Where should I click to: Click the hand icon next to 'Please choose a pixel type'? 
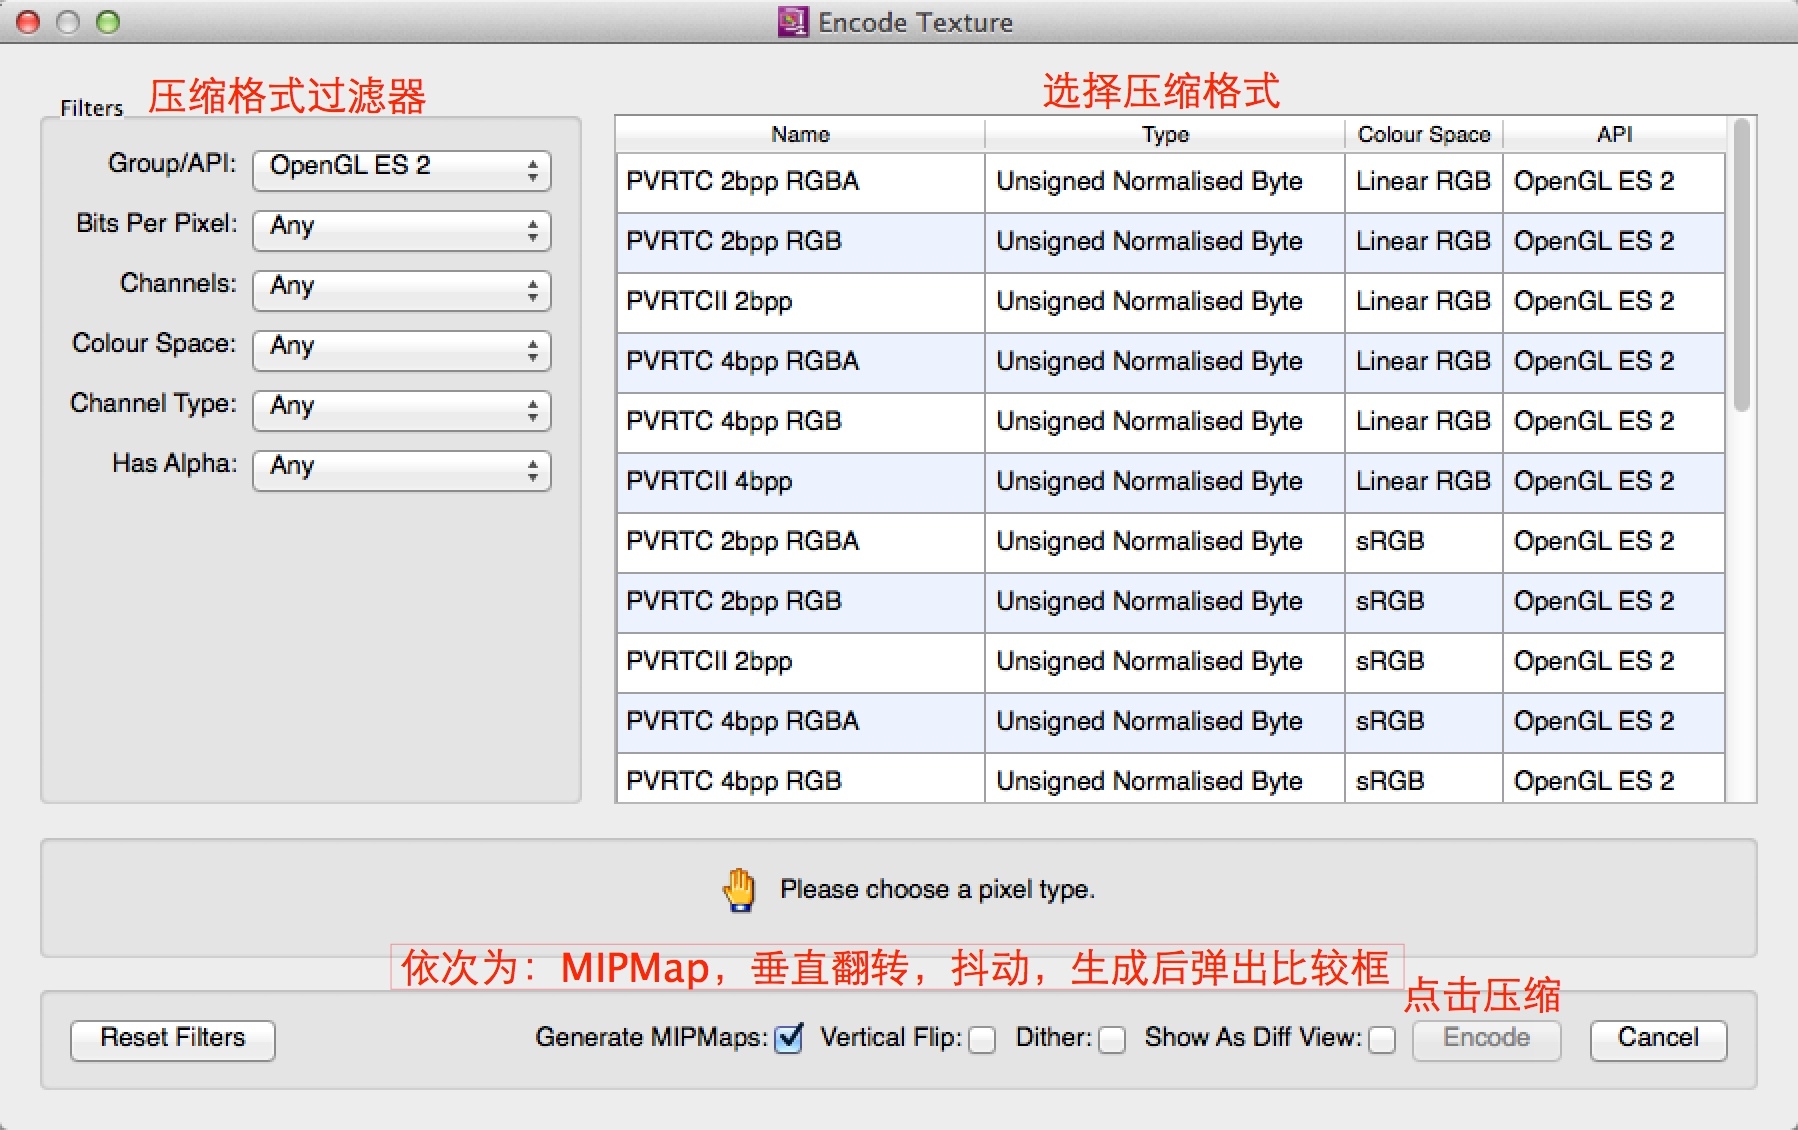[737, 887]
